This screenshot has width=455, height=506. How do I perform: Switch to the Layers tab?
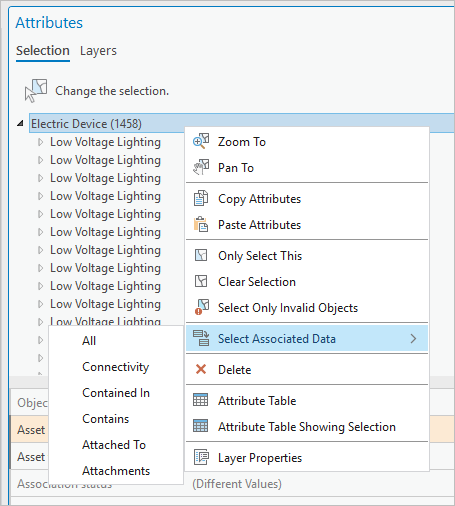[x=98, y=51]
